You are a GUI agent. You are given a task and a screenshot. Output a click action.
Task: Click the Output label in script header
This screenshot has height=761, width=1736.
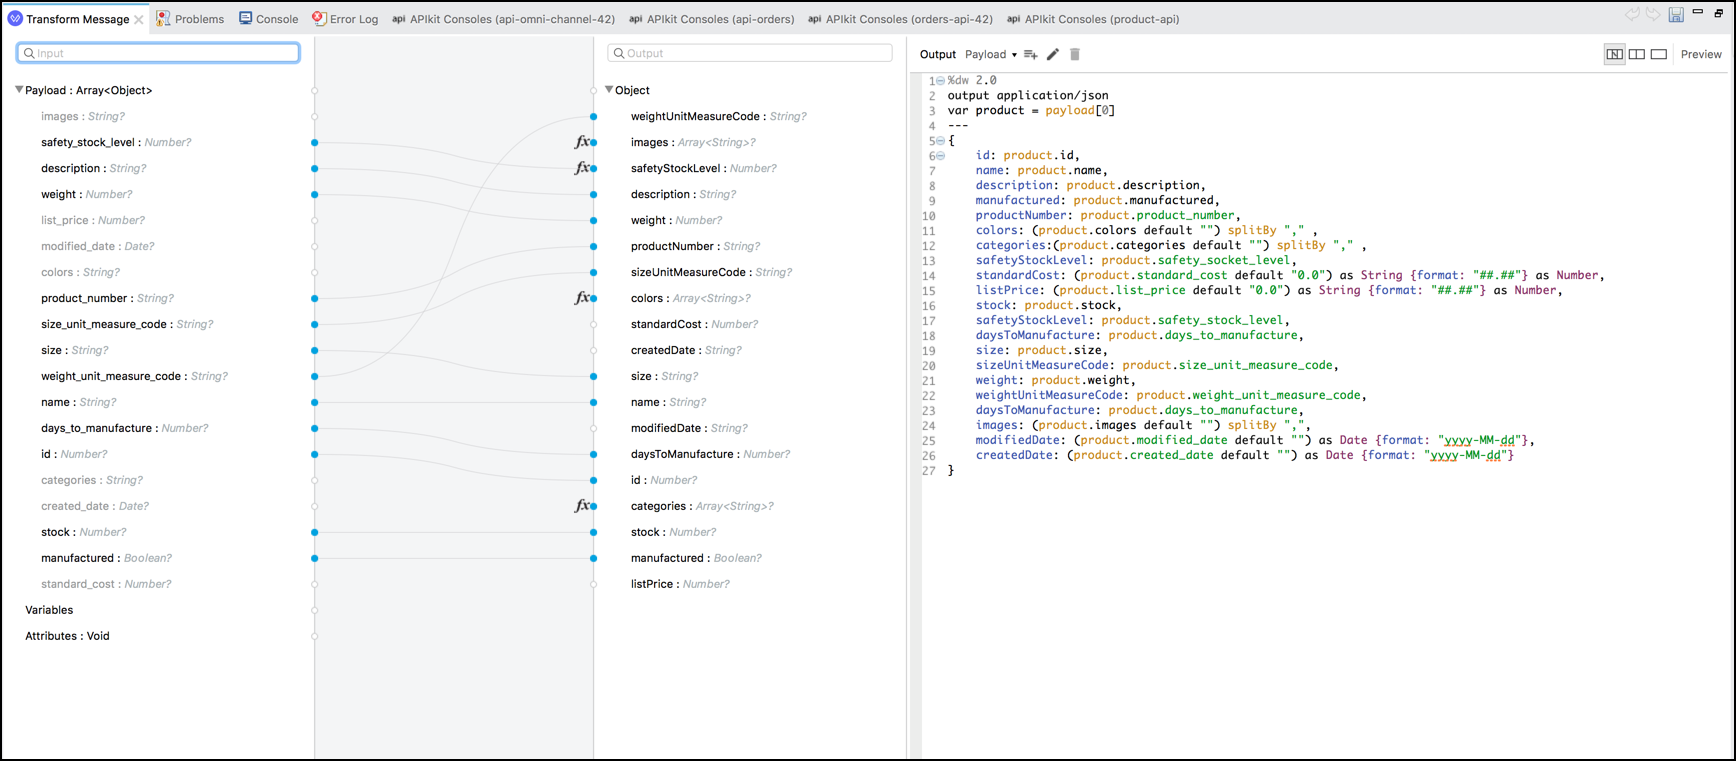(x=938, y=54)
